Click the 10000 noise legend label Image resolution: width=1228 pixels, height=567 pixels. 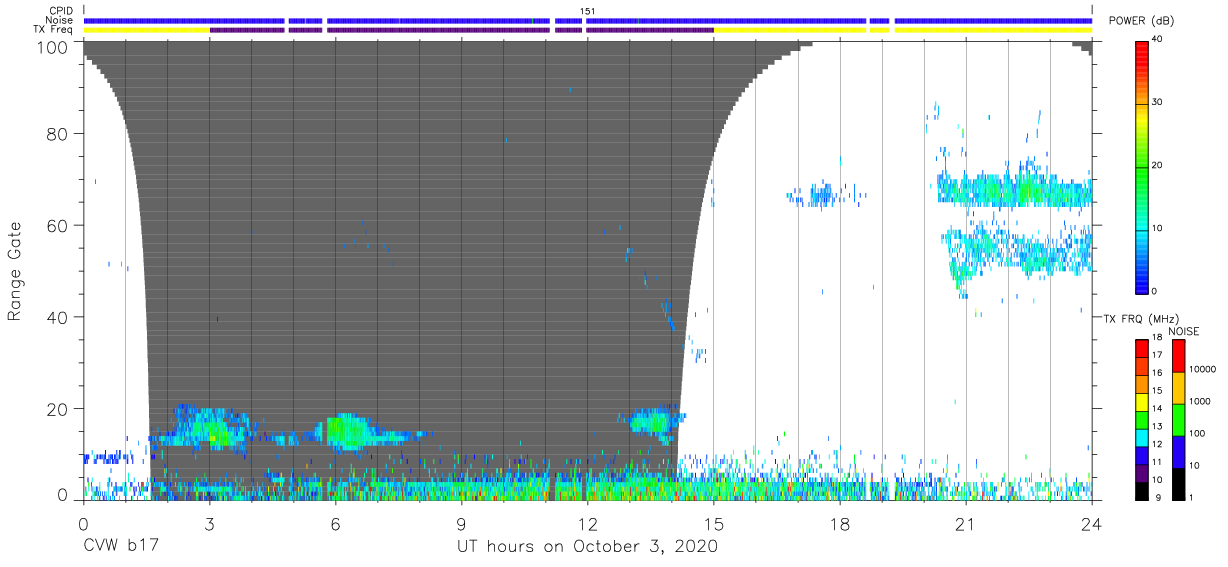1204,370
